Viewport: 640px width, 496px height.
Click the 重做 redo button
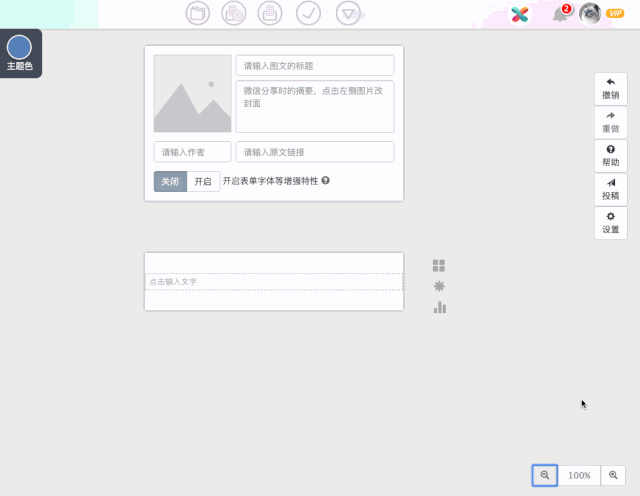coord(611,122)
